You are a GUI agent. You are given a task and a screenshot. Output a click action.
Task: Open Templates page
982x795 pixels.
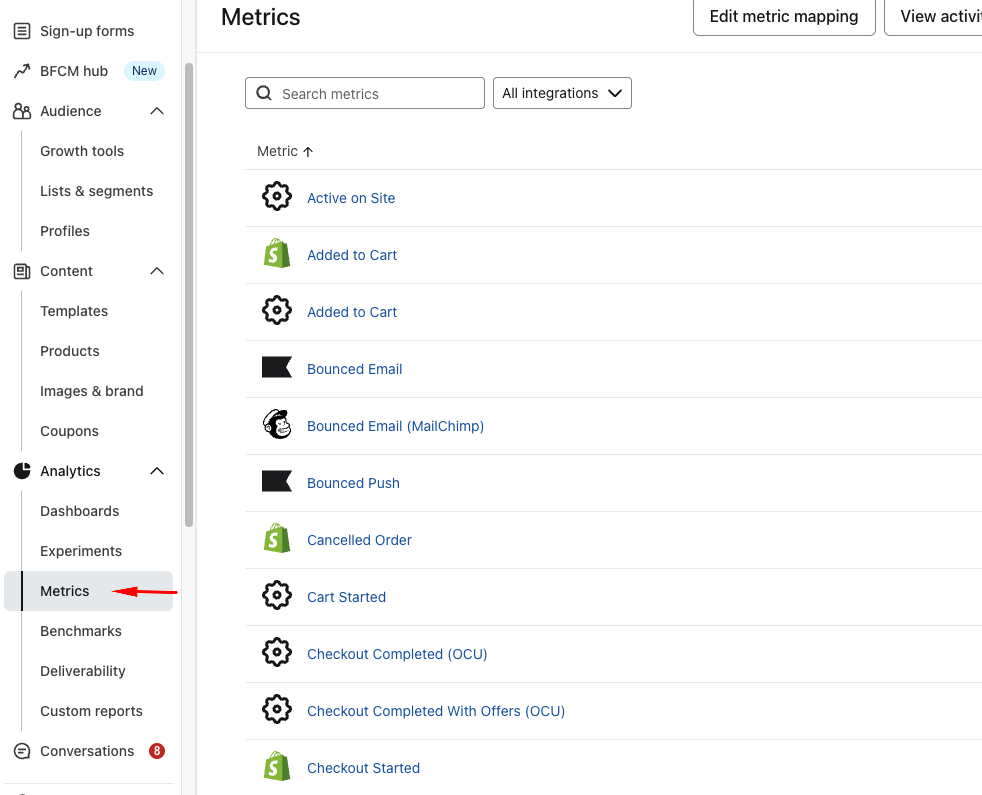click(74, 311)
